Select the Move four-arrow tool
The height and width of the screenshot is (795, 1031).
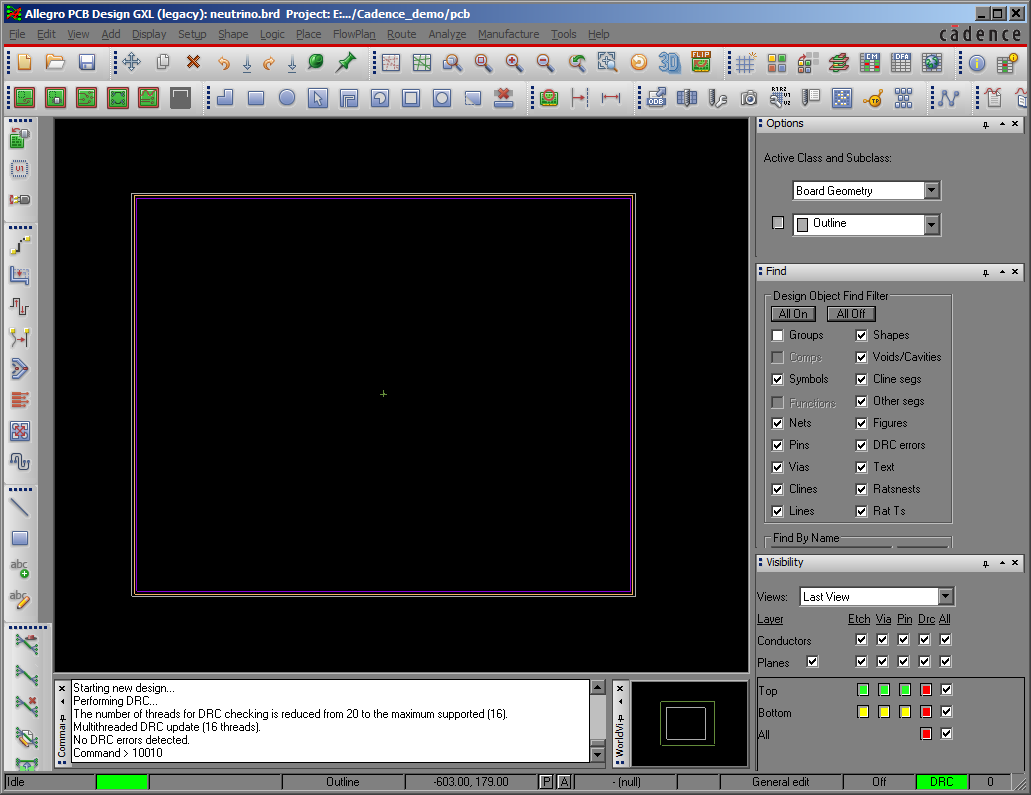click(132, 62)
